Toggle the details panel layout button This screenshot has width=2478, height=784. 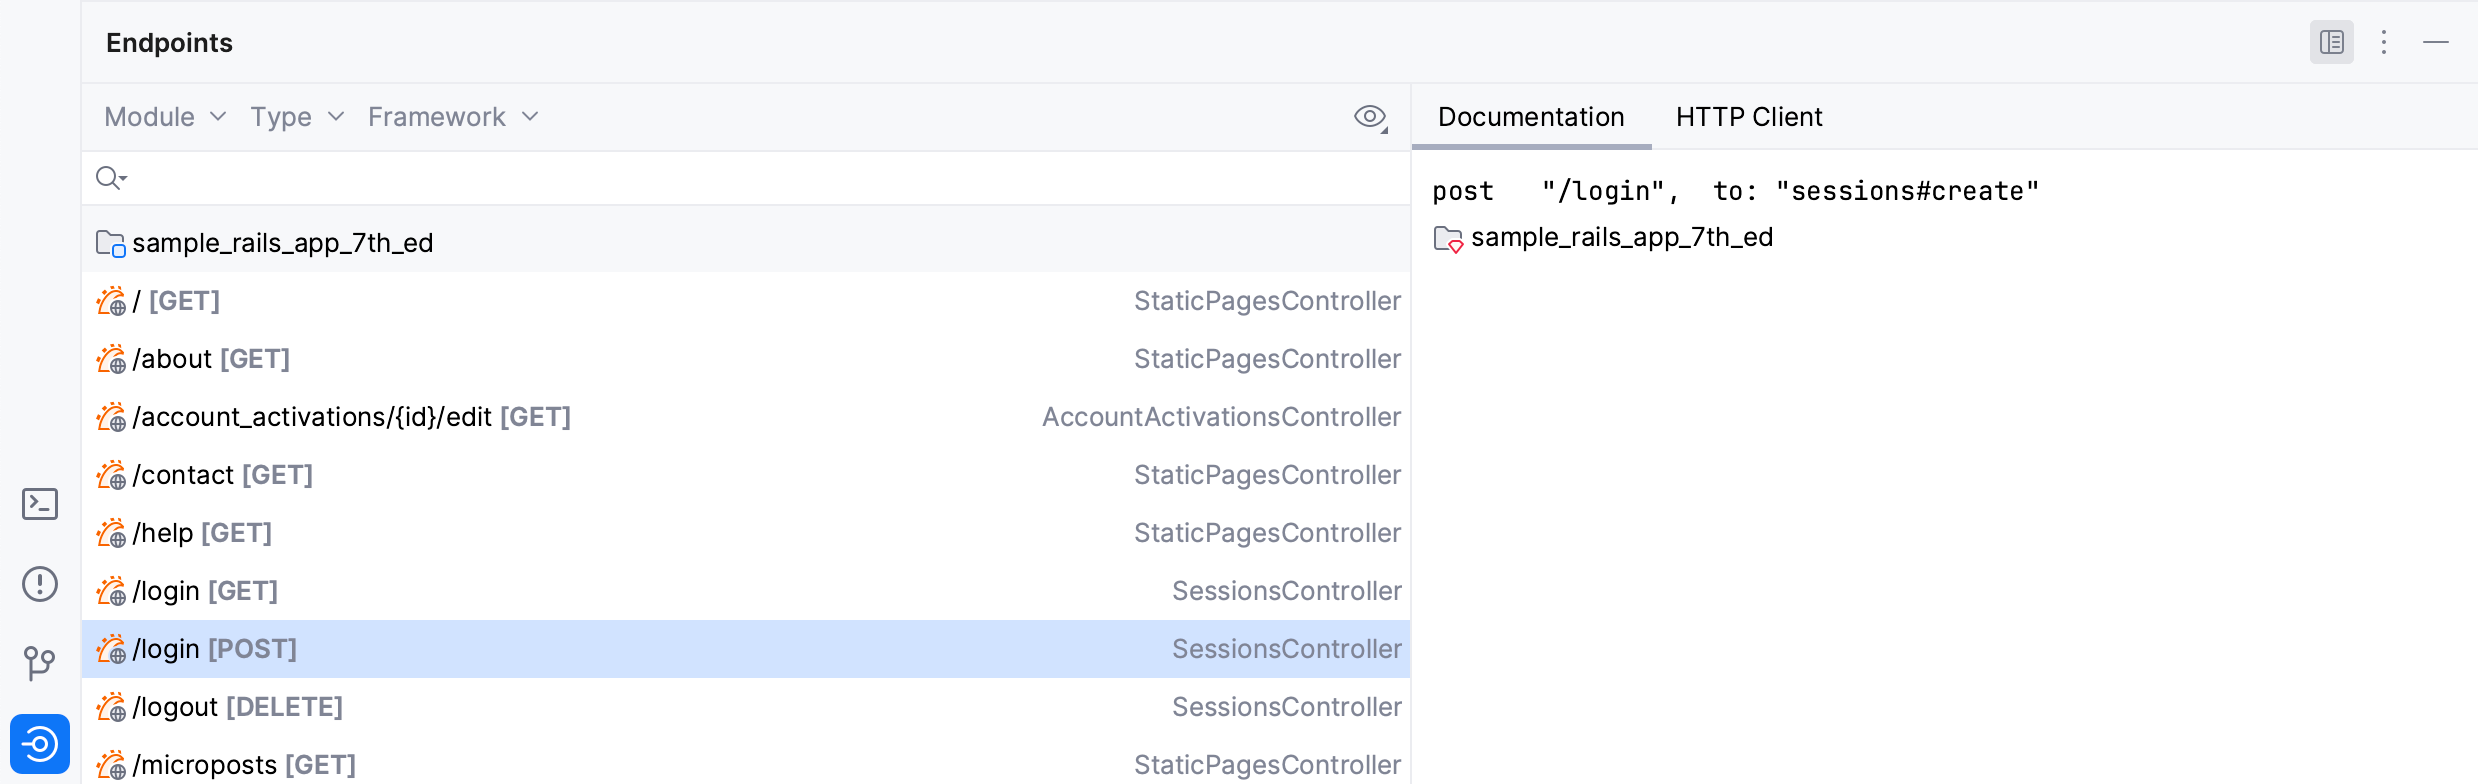click(x=2331, y=42)
